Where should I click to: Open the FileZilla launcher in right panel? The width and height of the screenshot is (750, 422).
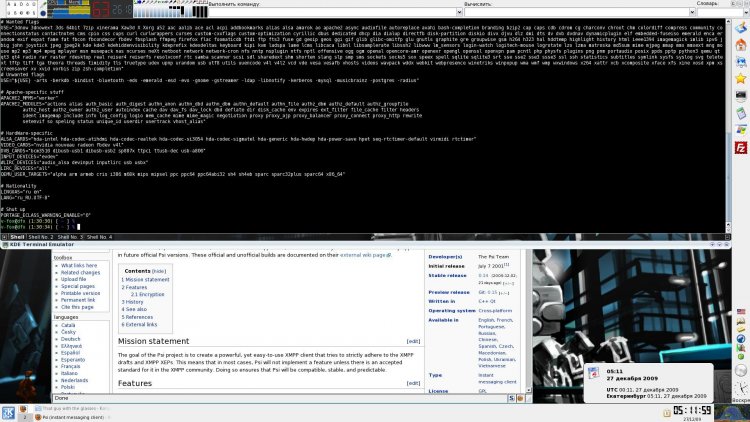click(741, 148)
